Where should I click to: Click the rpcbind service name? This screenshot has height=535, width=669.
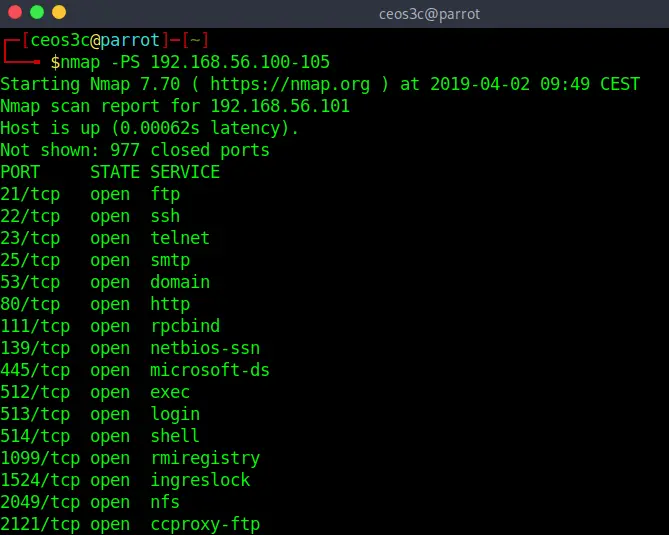pos(185,326)
